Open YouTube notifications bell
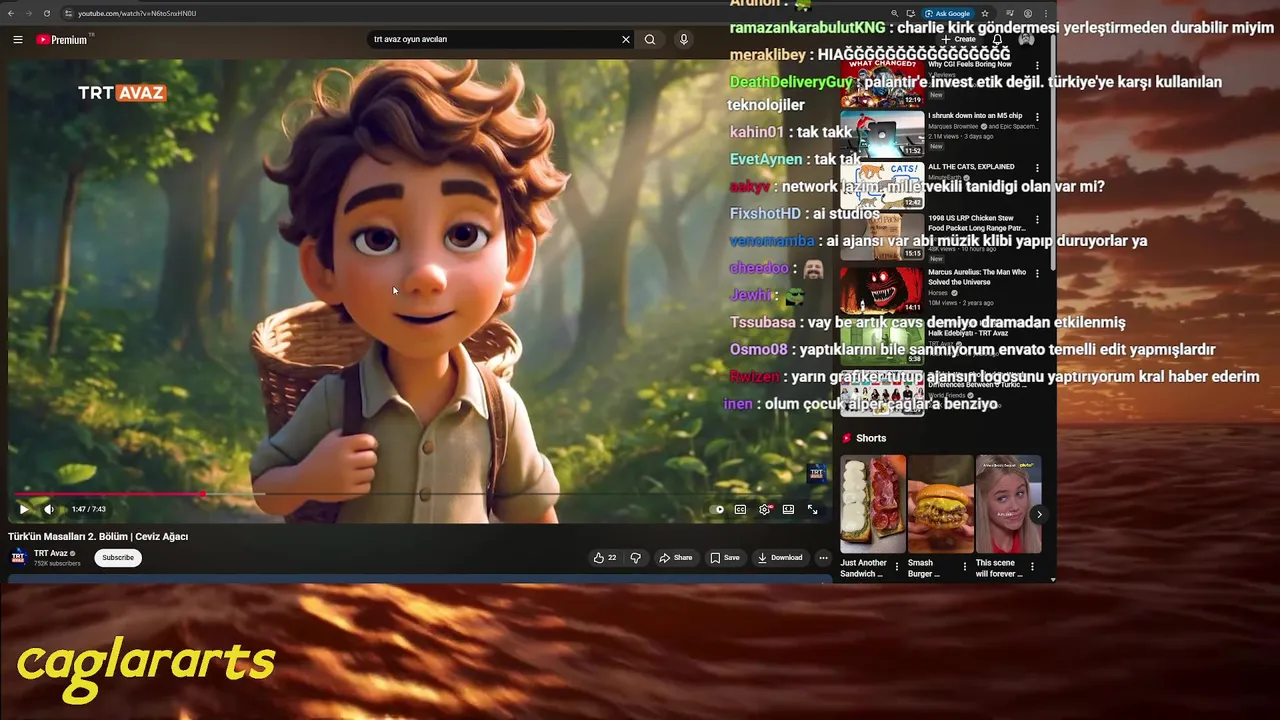The width and height of the screenshot is (1280, 720). point(997,40)
